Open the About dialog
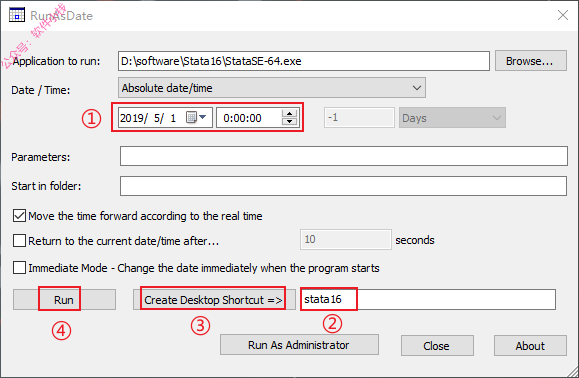This screenshot has width=579, height=378. [x=530, y=346]
